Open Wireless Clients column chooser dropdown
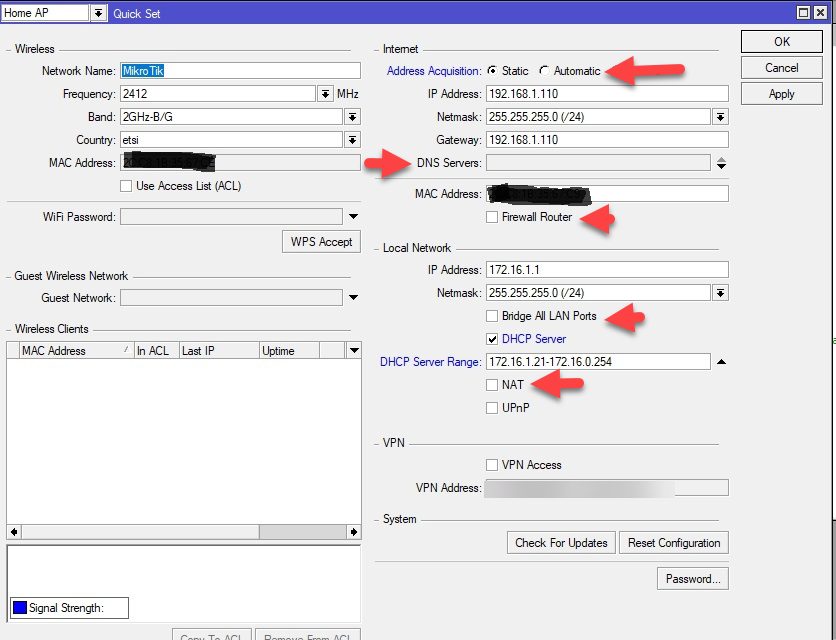Image resolution: width=836 pixels, height=640 pixels. coord(353,350)
